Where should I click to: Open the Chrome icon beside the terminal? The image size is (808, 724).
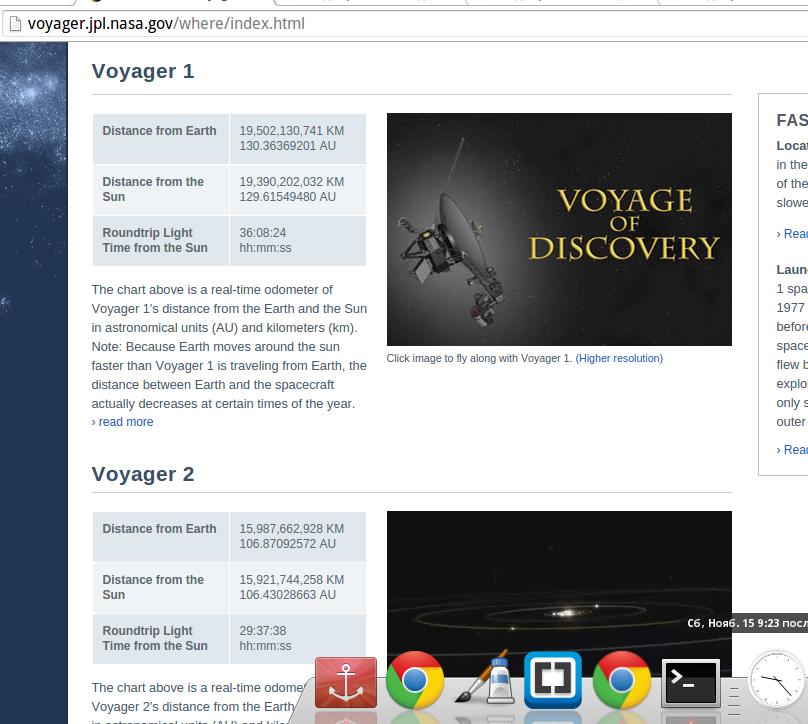621,680
